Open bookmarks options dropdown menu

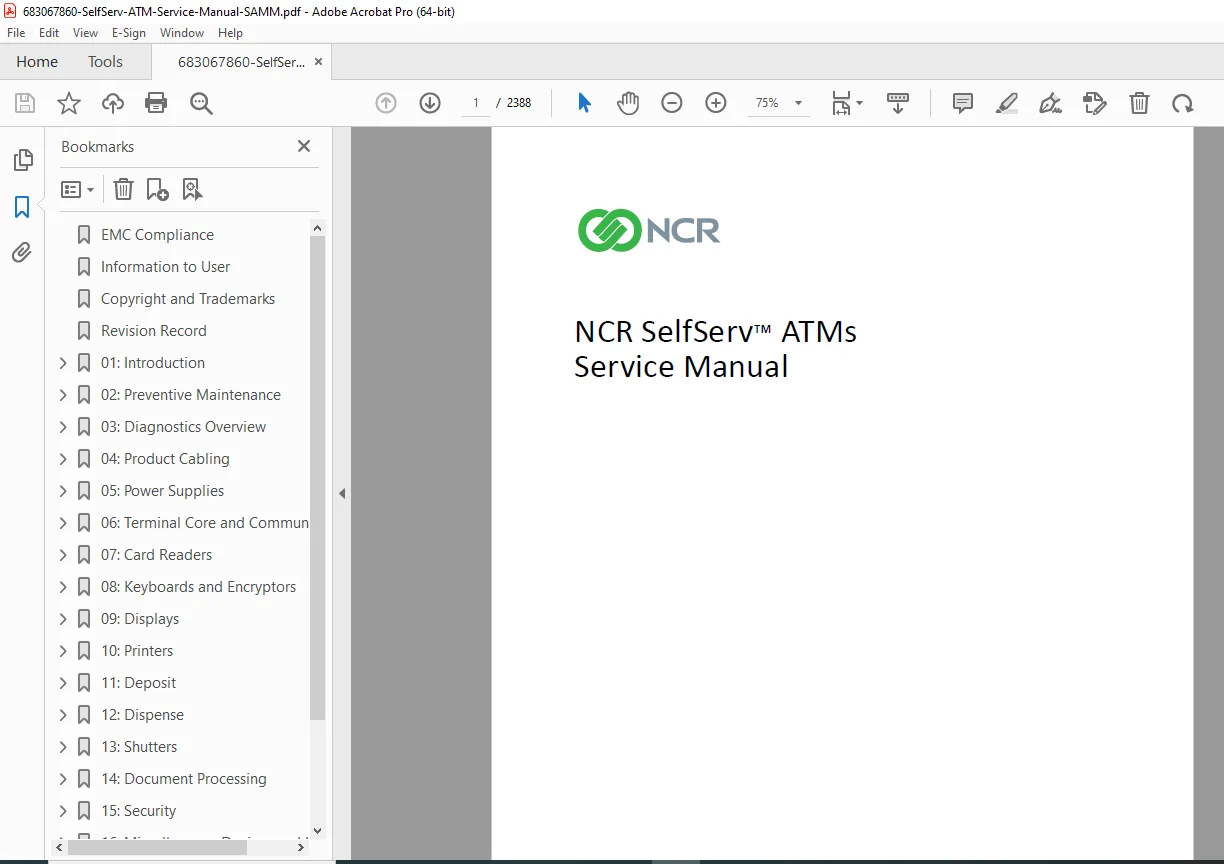pos(78,189)
